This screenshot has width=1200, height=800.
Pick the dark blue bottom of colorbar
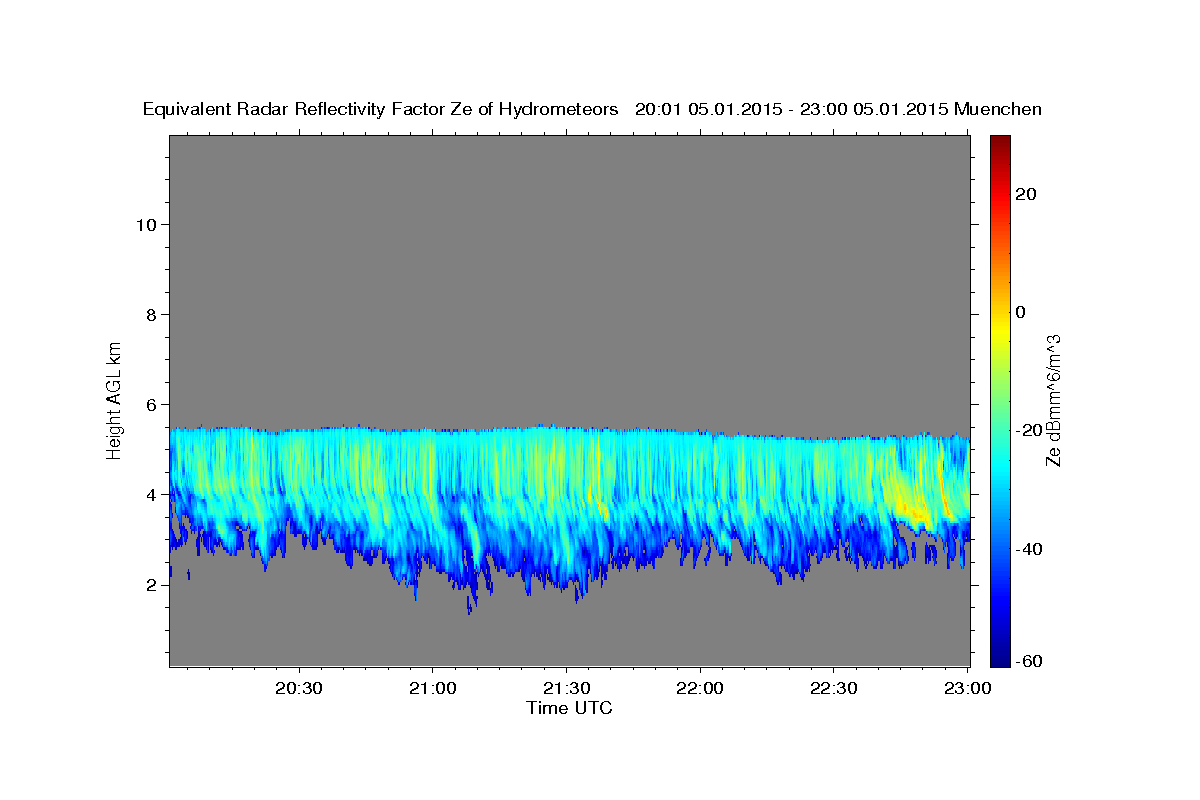pos(999,658)
